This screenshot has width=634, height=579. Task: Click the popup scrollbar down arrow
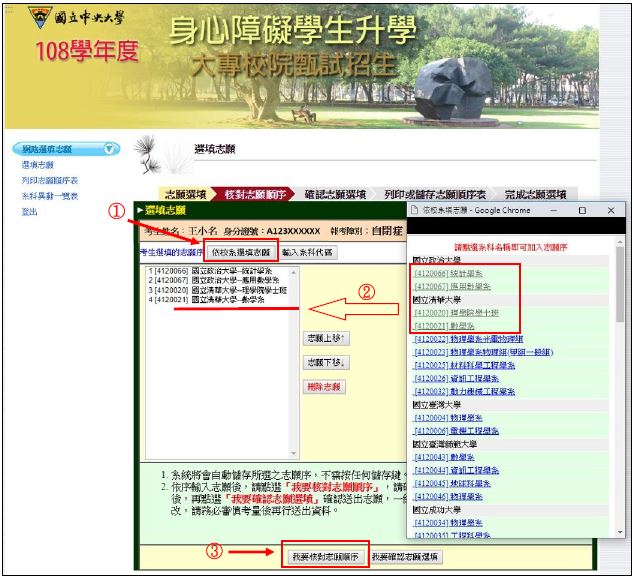tap(620, 533)
